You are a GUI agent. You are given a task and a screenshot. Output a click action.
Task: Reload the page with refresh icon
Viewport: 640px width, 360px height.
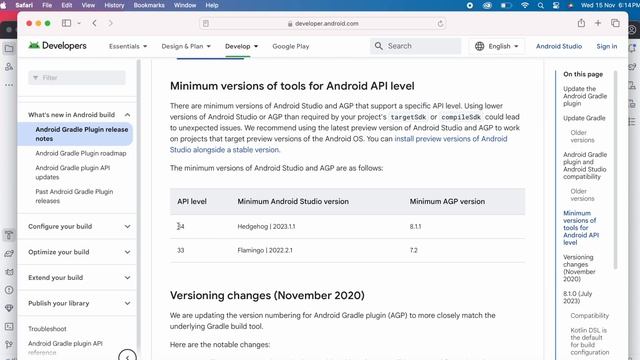(440, 24)
